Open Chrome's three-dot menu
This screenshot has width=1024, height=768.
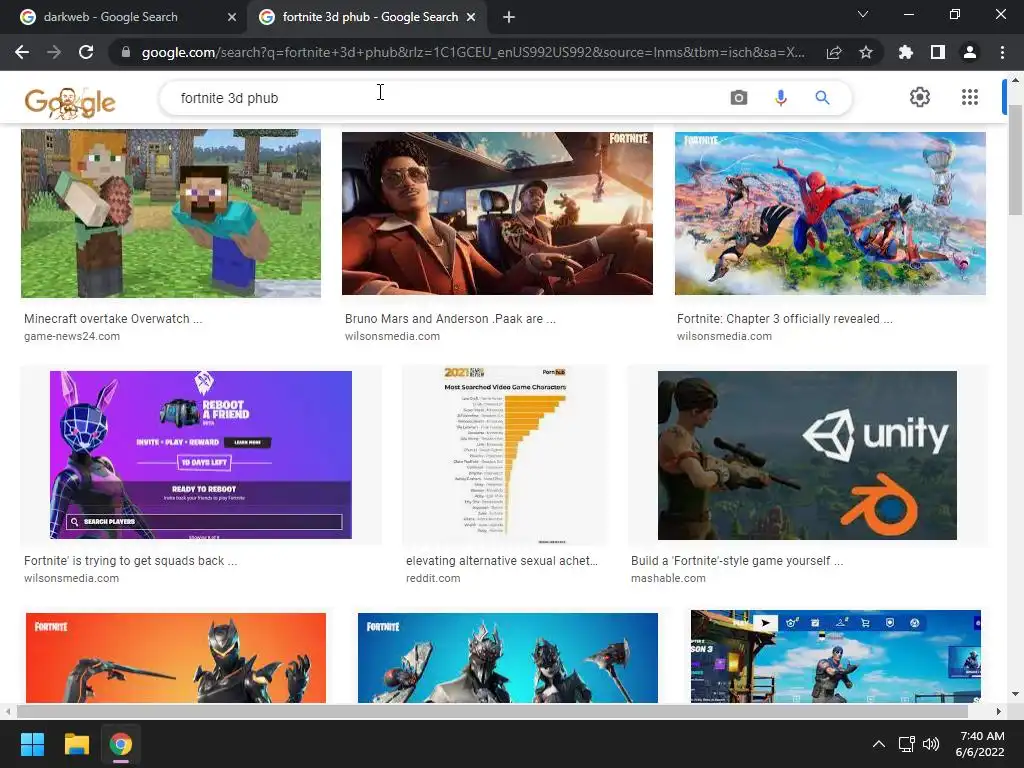pos(1002,52)
